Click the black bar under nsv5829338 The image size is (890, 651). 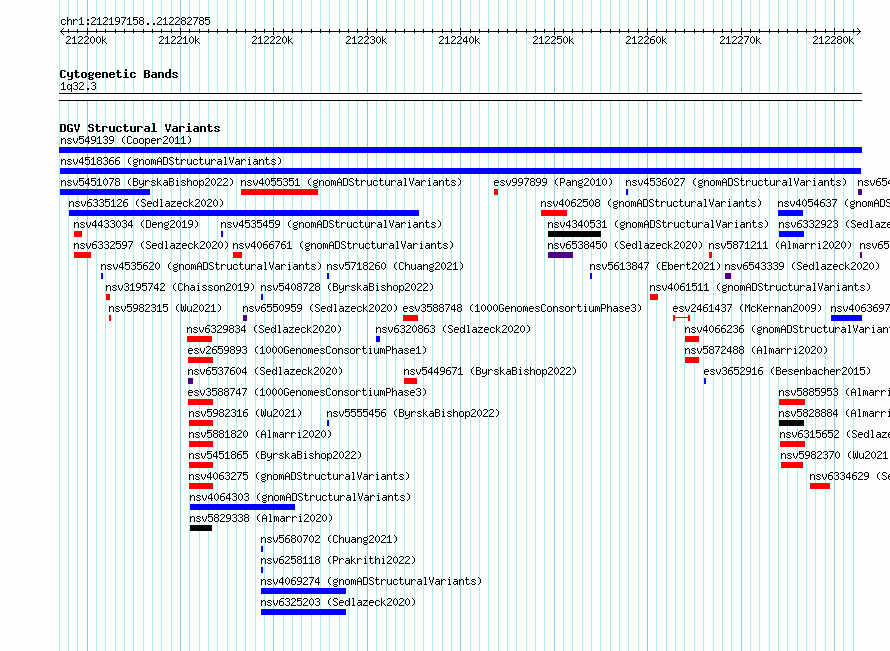201,528
